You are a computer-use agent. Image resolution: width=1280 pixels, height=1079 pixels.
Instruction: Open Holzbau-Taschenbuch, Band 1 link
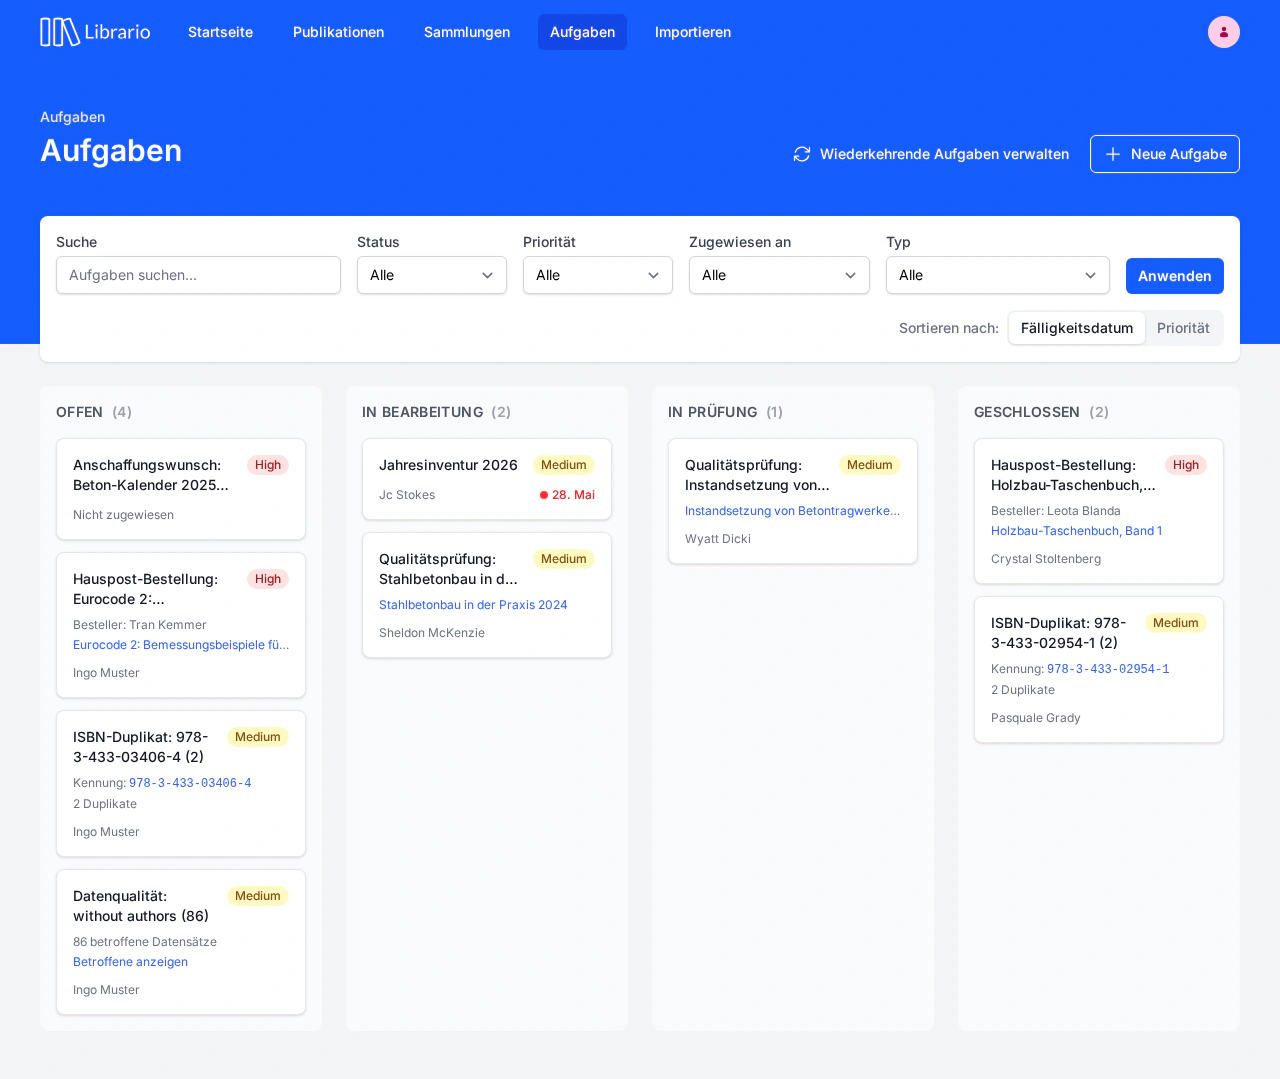point(1076,531)
